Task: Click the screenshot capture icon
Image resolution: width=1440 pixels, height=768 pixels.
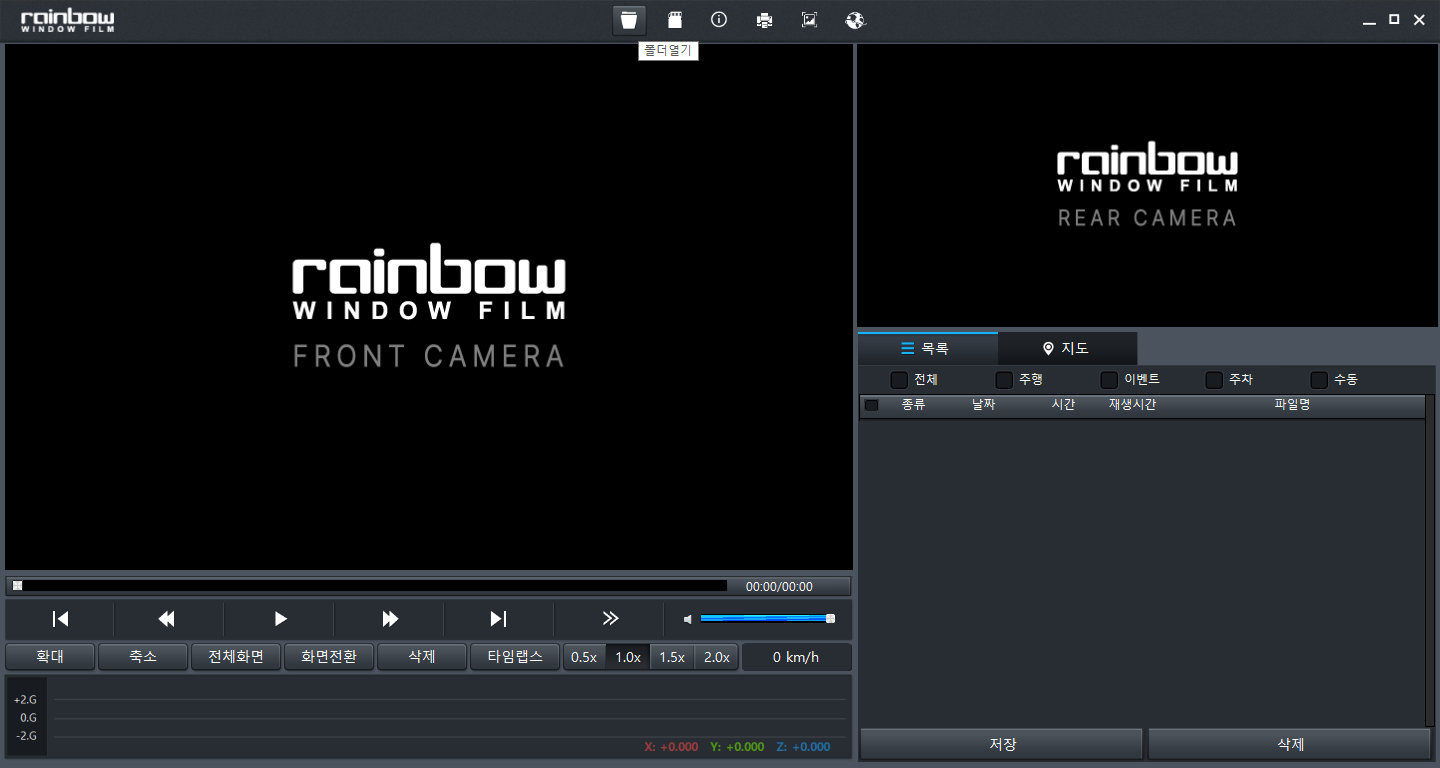Action: pos(809,20)
